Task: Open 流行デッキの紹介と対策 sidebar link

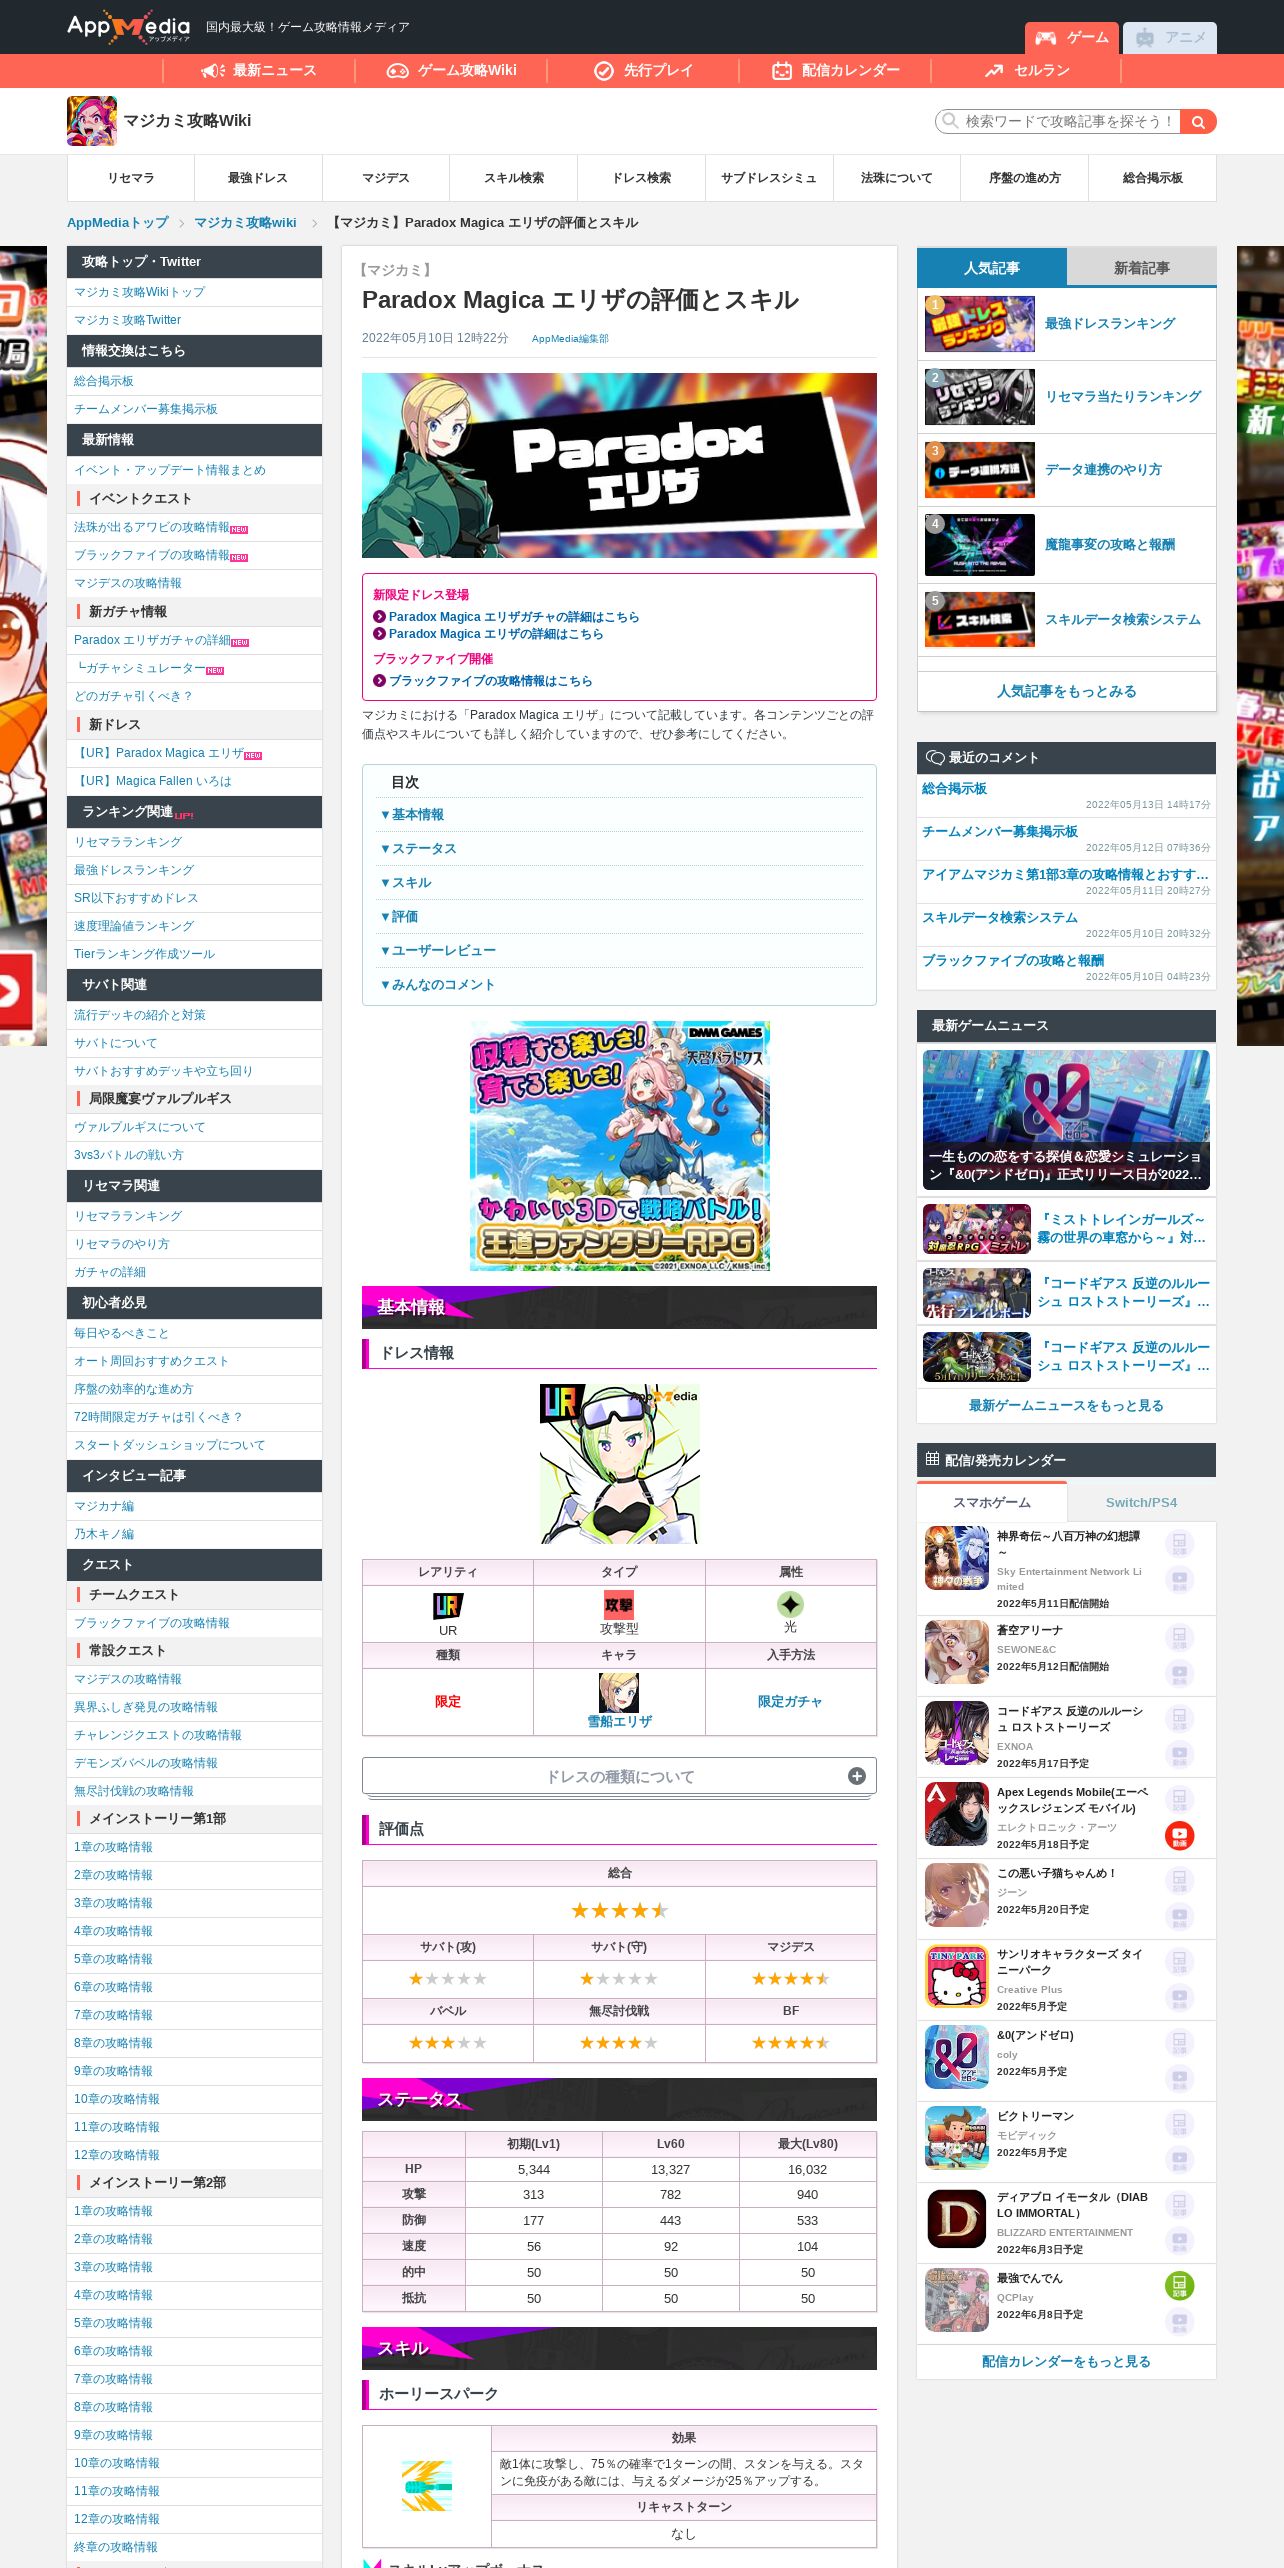Action: tap(140, 1015)
